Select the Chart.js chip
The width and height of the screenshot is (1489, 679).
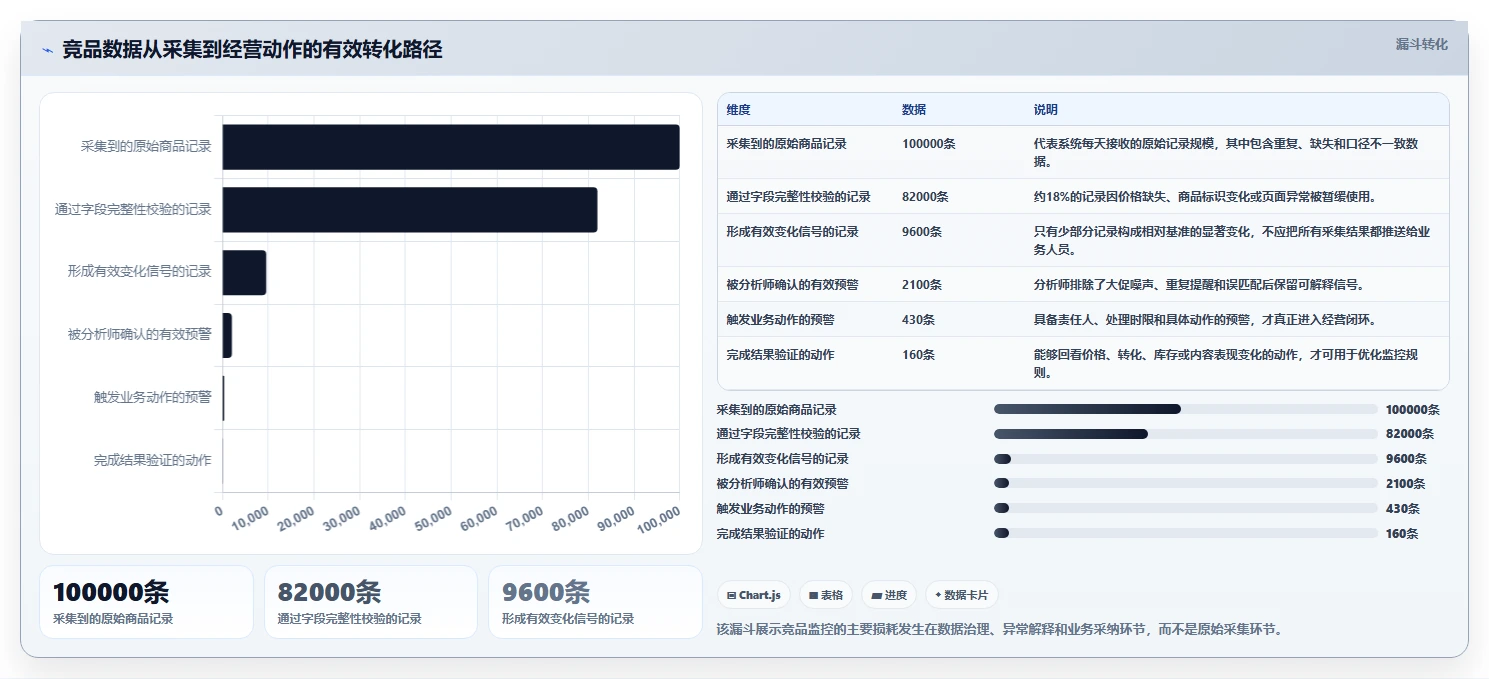[x=754, y=595]
